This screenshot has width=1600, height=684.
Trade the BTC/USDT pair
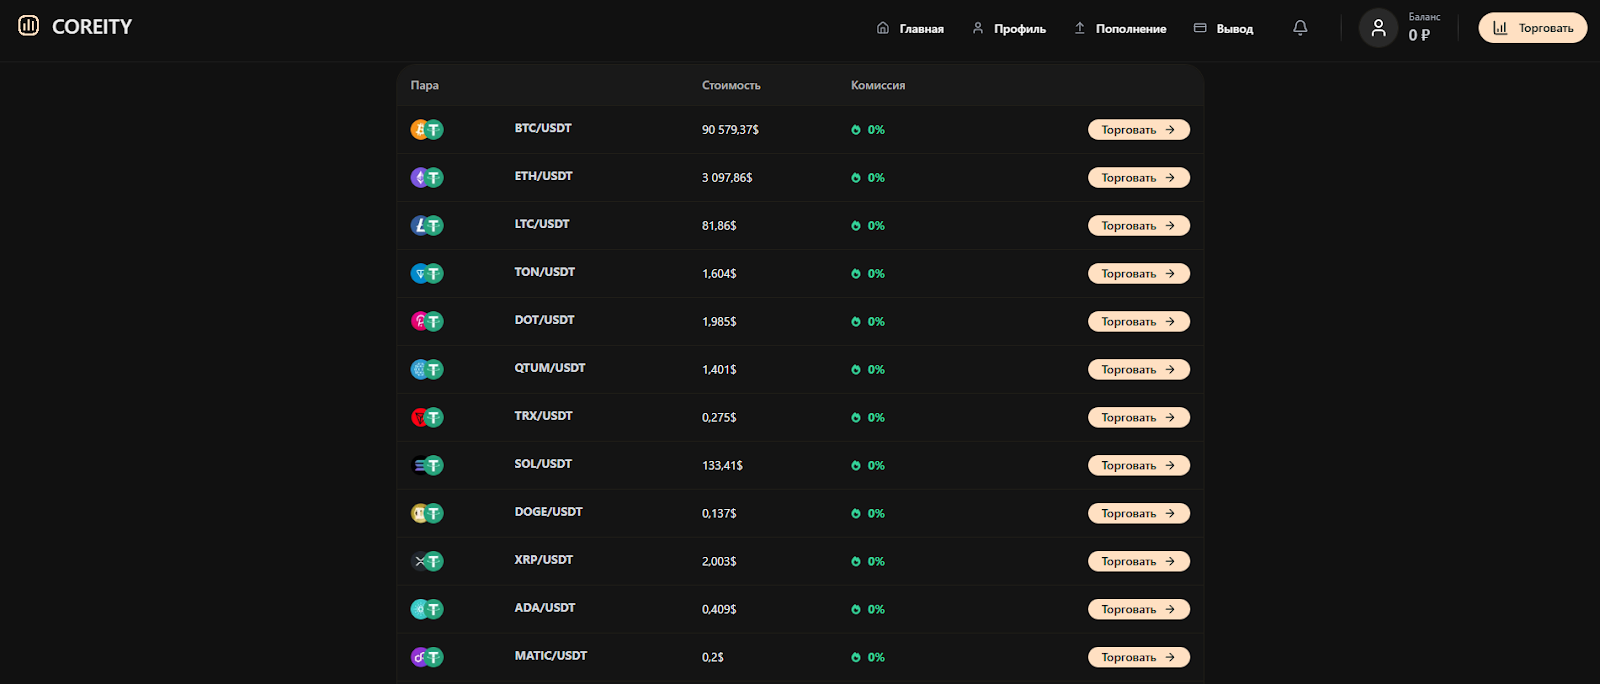coord(1138,130)
